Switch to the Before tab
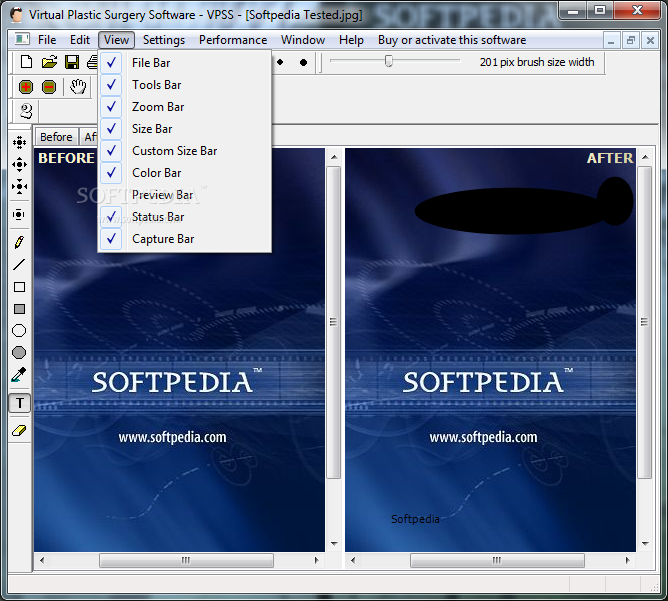 [x=56, y=137]
